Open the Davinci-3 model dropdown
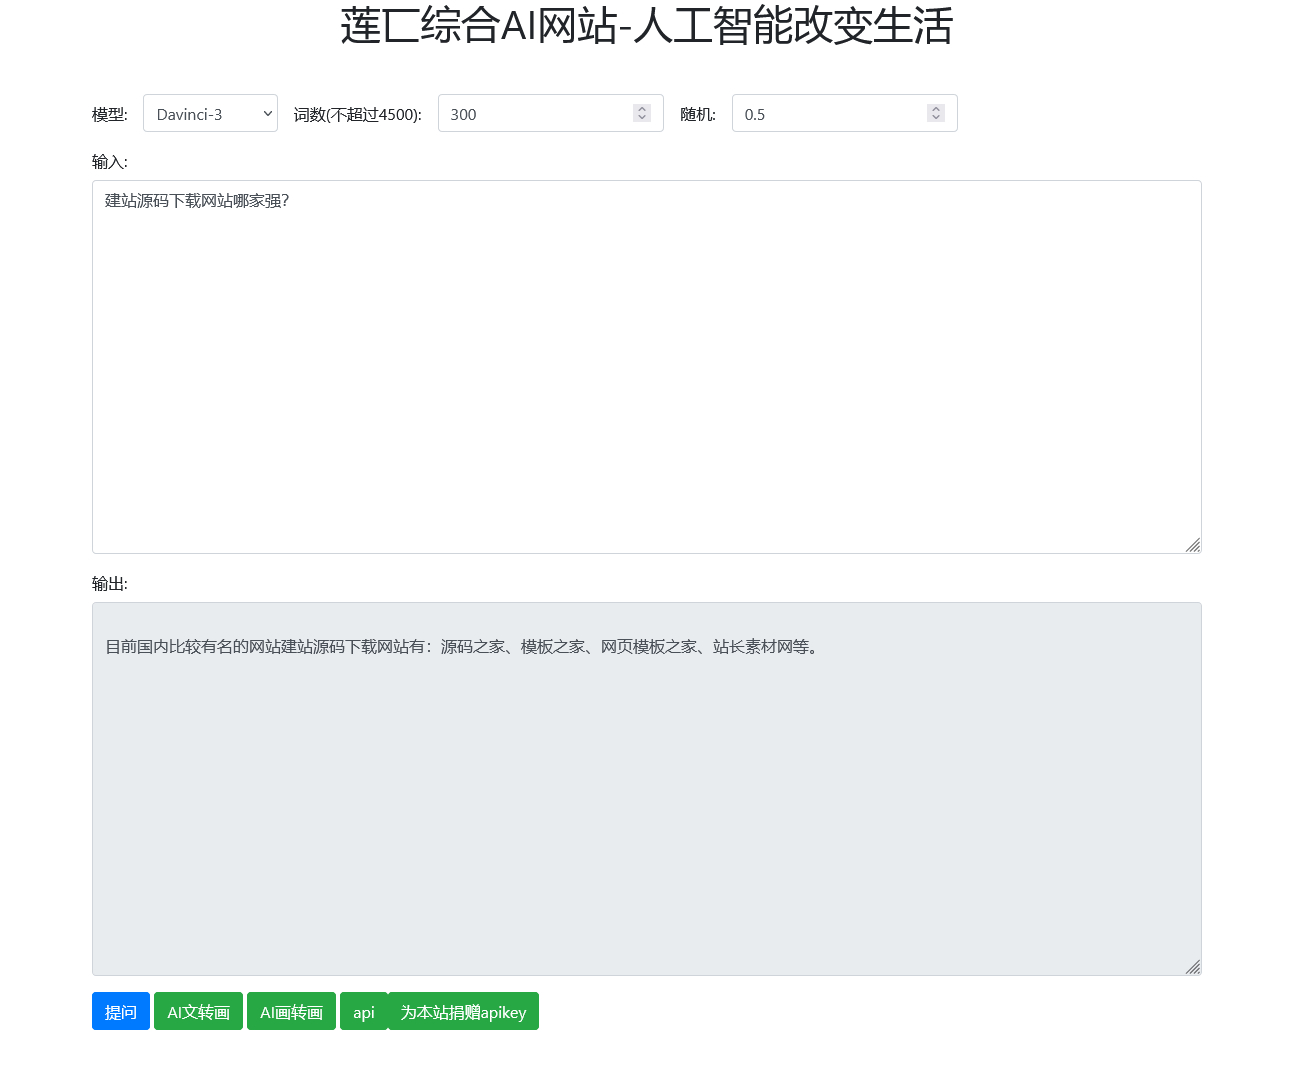The width and height of the screenshot is (1298, 1076). [x=210, y=114]
